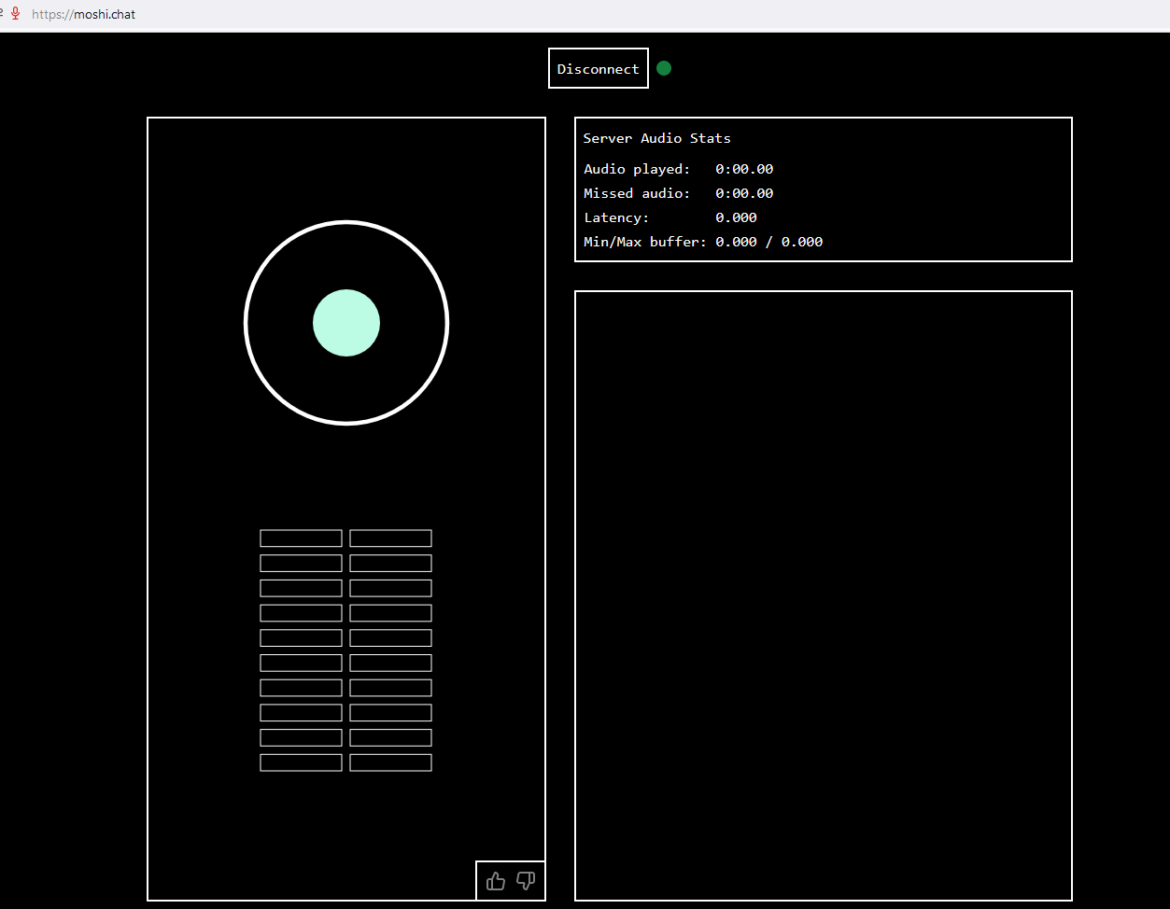The height and width of the screenshot is (909, 1170).
Task: Click inside the empty transcript panel
Action: point(823,595)
